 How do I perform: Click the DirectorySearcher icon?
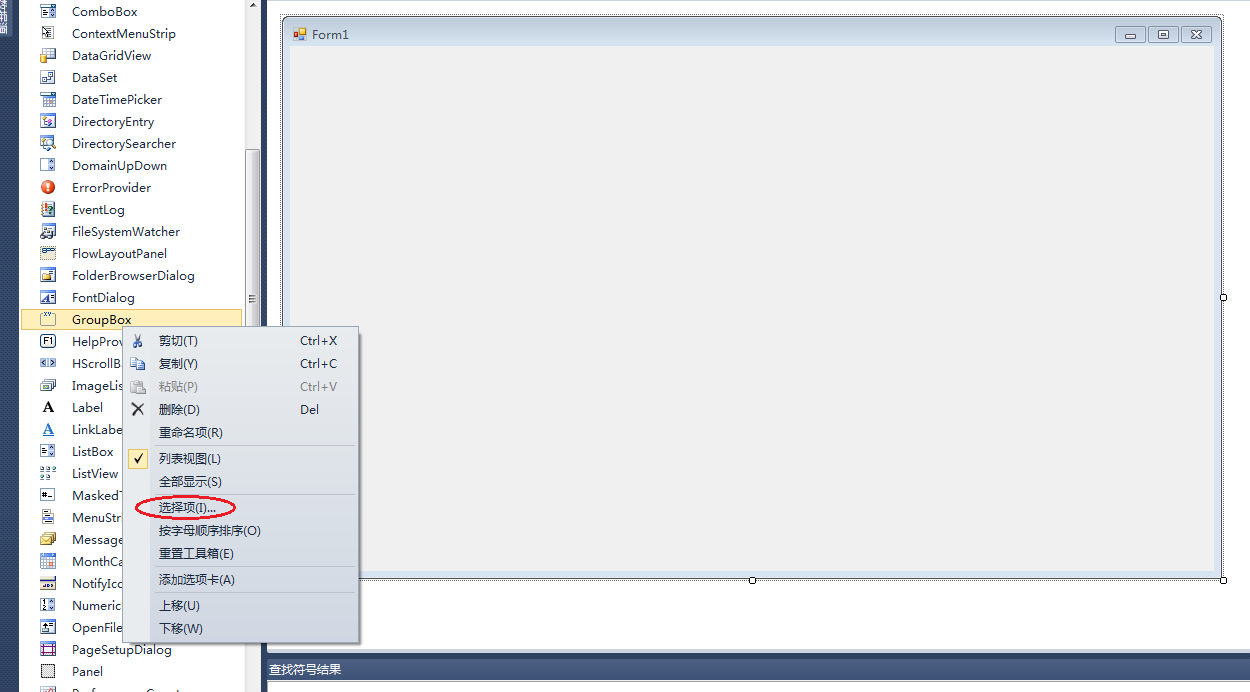48,144
